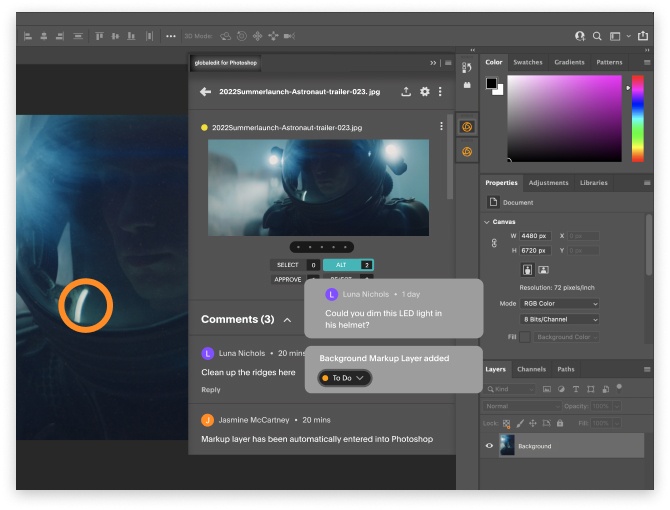
Task: Toggle pixel layer filter in Layers
Action: (547, 389)
